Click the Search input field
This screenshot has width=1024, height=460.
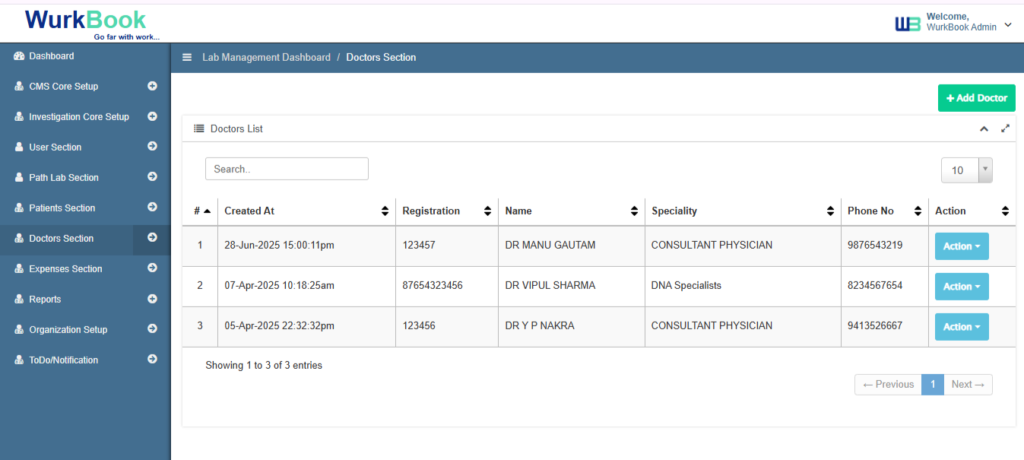pyautogui.click(x=286, y=169)
